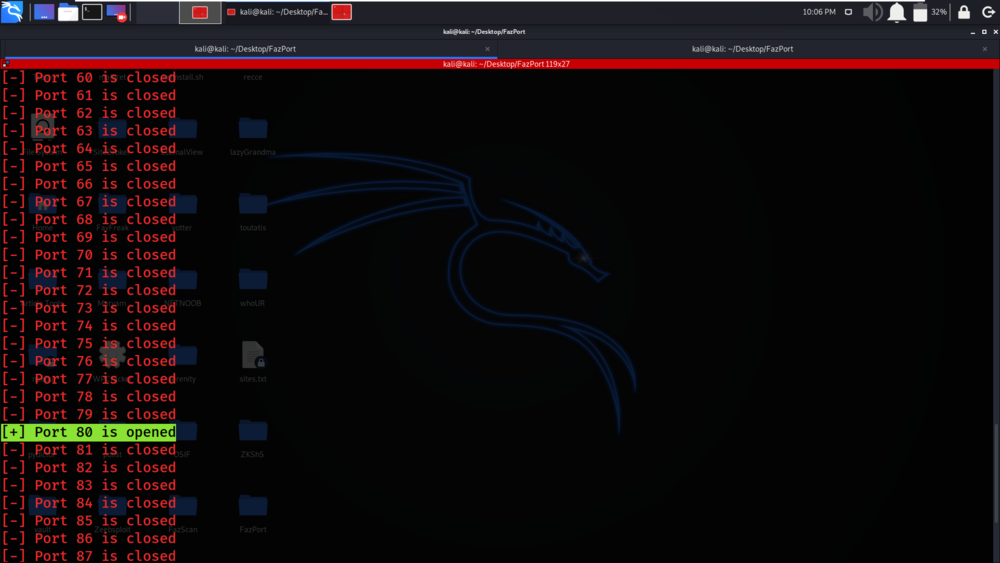Open the volume speaker control

tap(872, 12)
